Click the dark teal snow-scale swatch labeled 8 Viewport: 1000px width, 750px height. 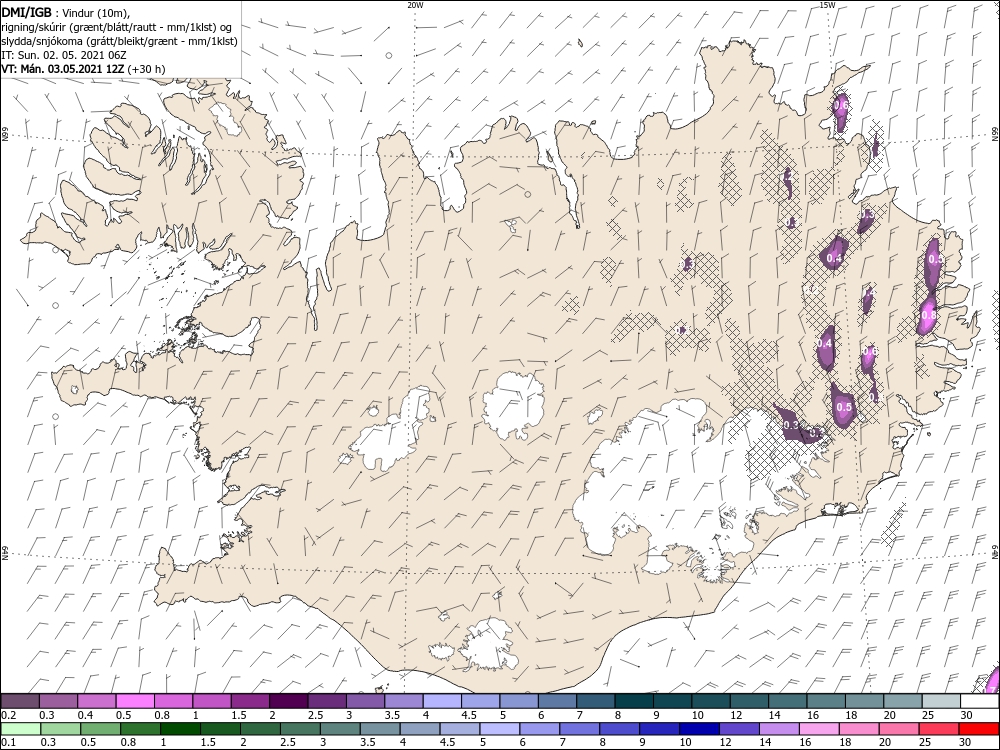(634, 701)
